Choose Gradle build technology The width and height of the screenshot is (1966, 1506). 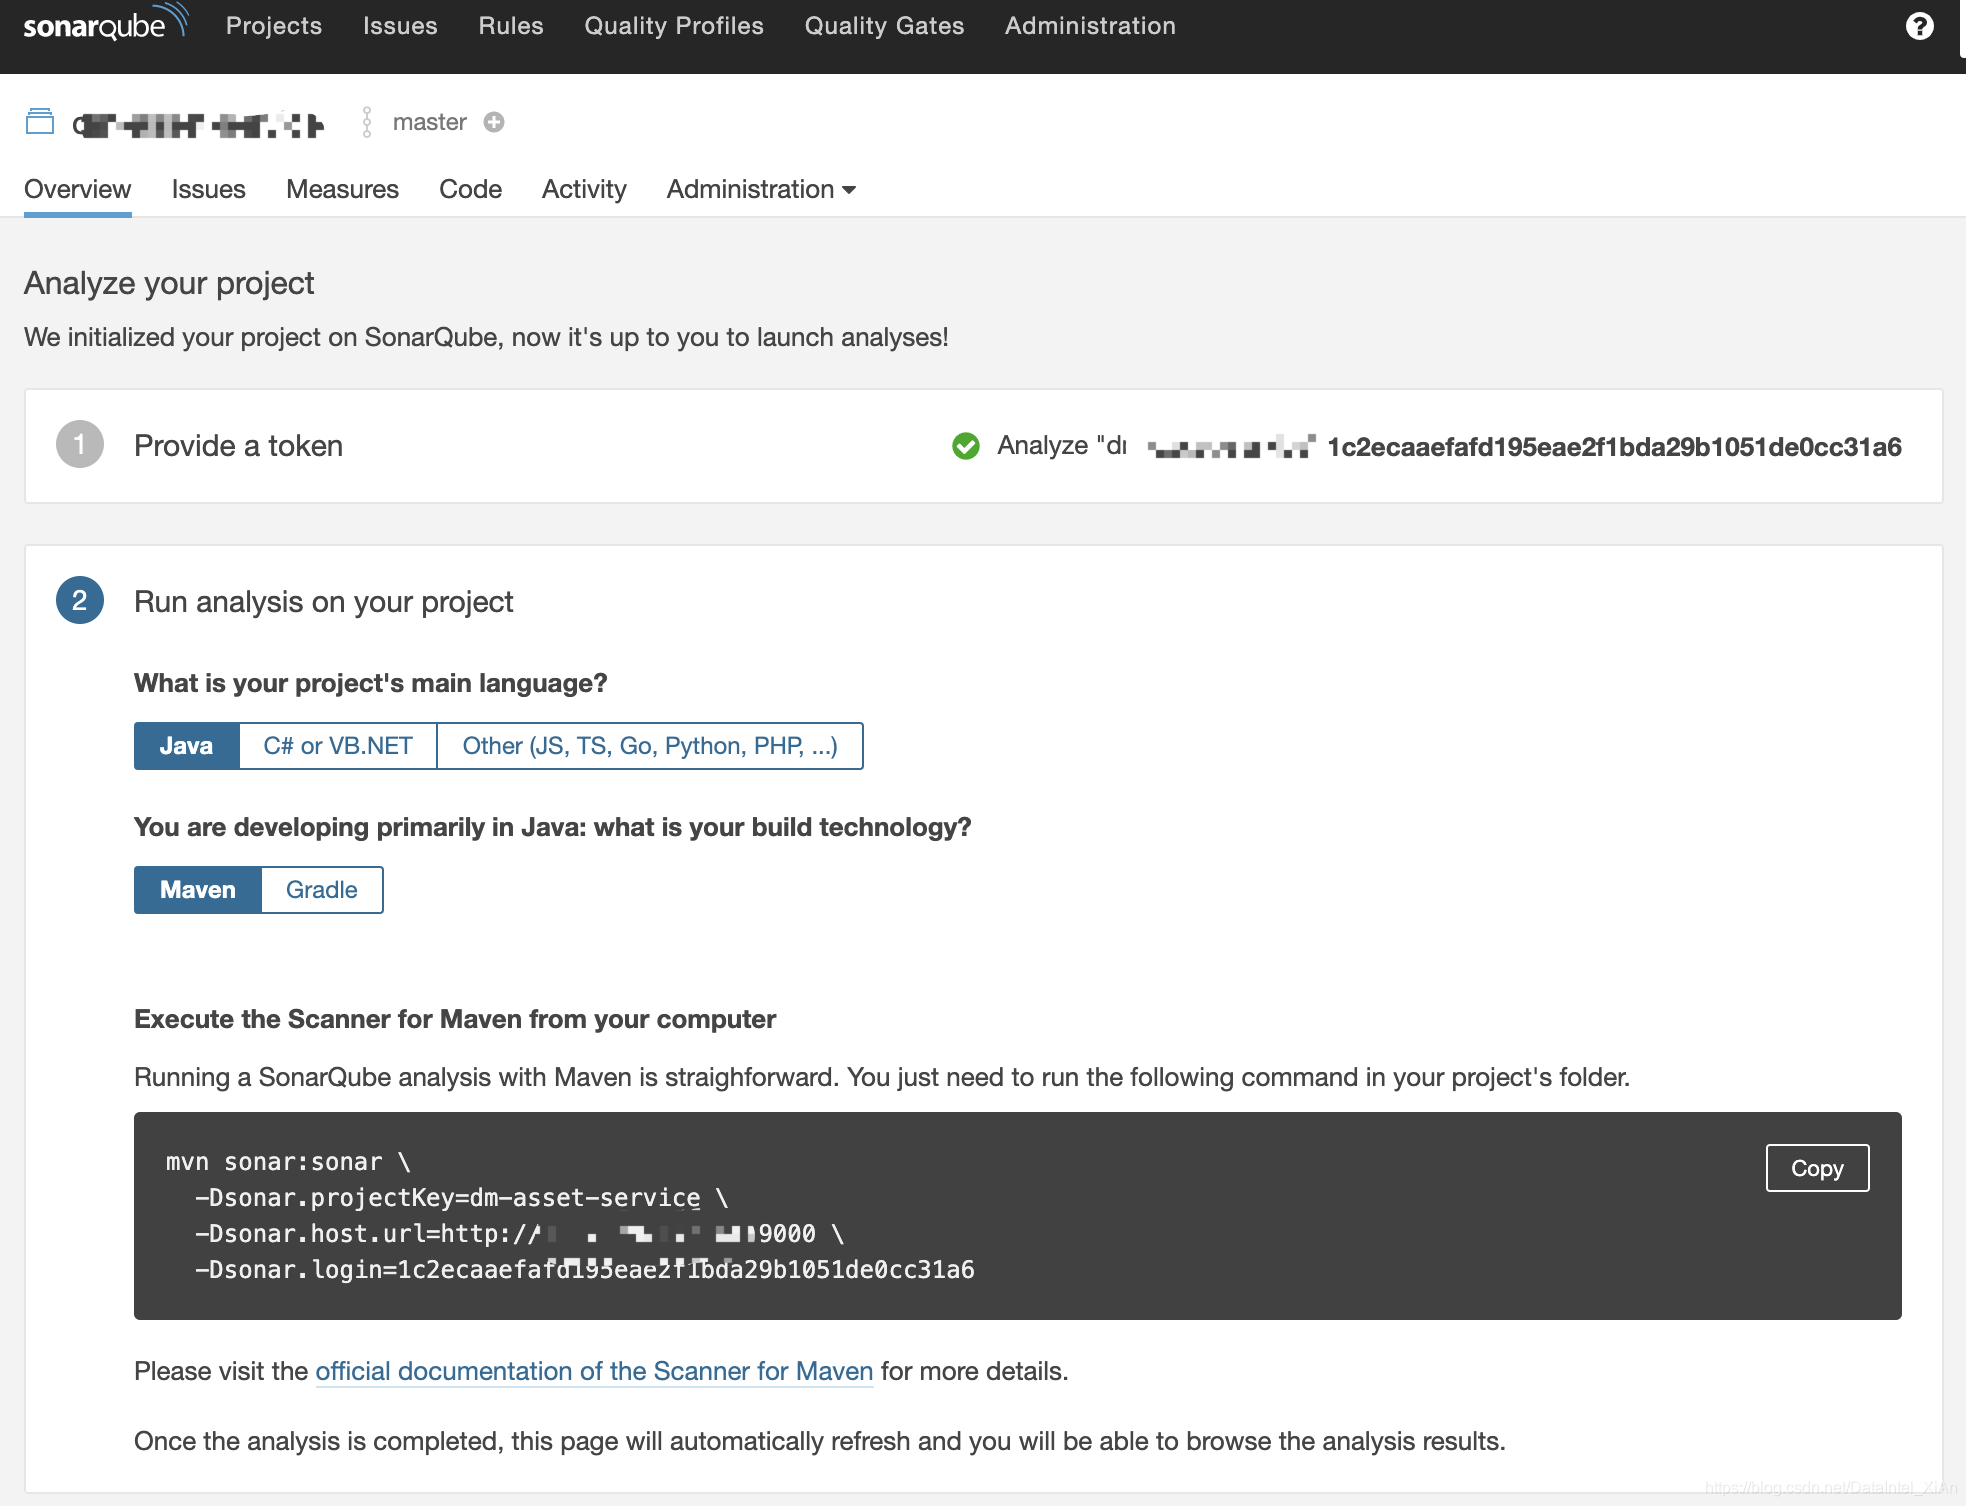pos(321,890)
